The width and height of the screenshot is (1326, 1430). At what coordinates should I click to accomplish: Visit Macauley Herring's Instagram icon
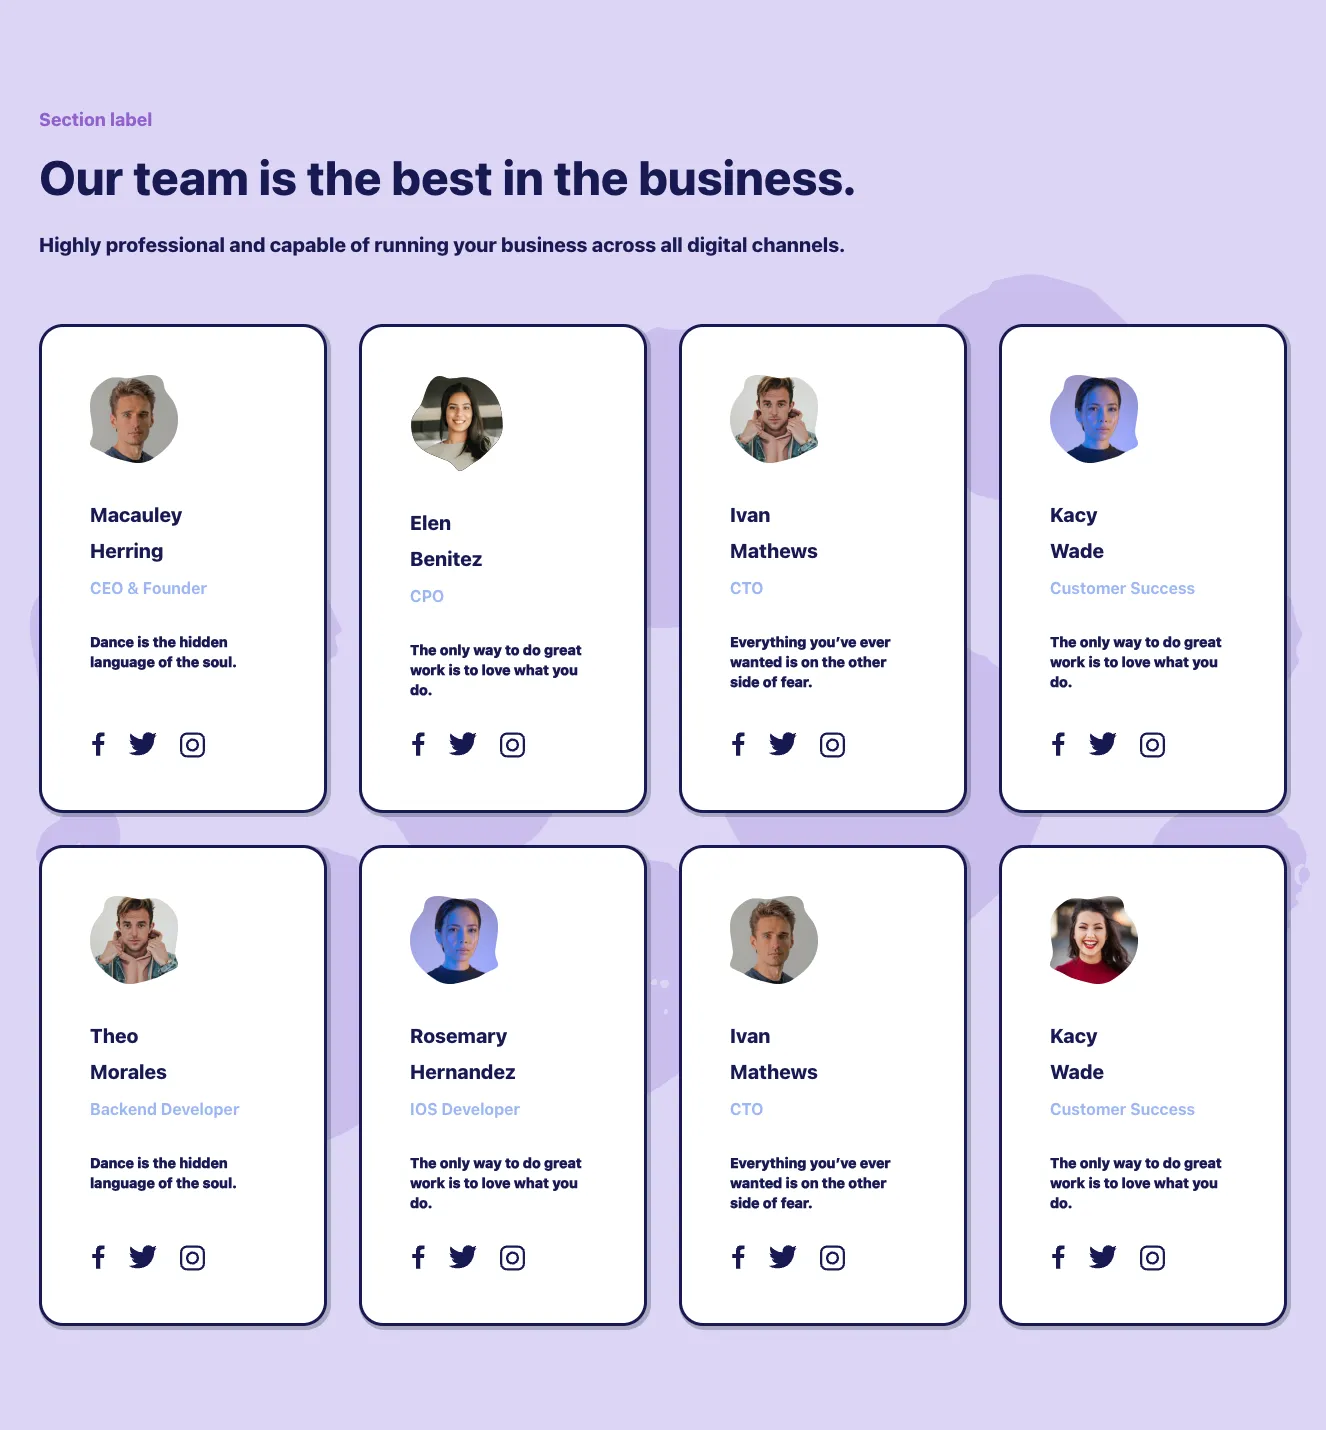point(192,745)
